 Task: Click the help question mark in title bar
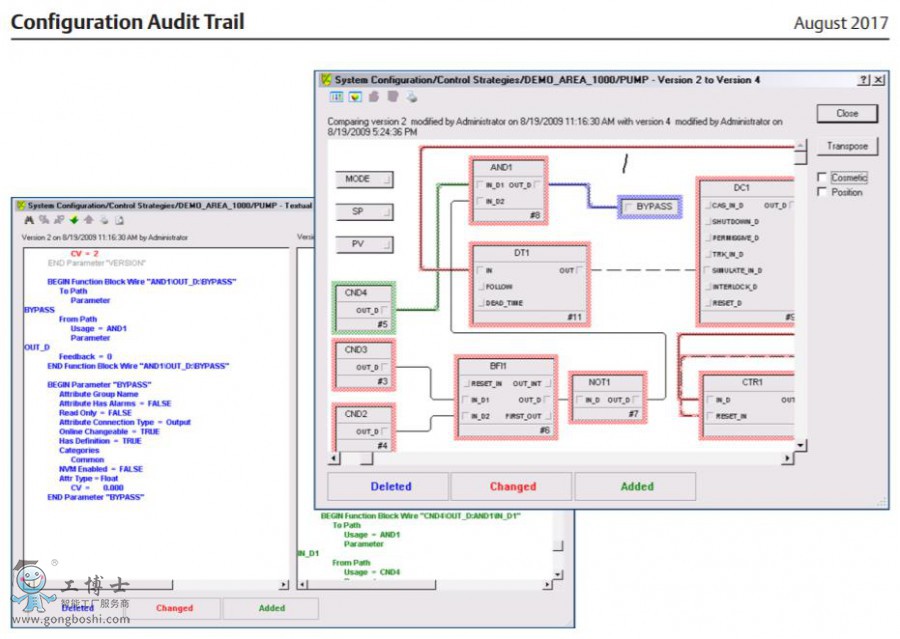click(x=863, y=80)
